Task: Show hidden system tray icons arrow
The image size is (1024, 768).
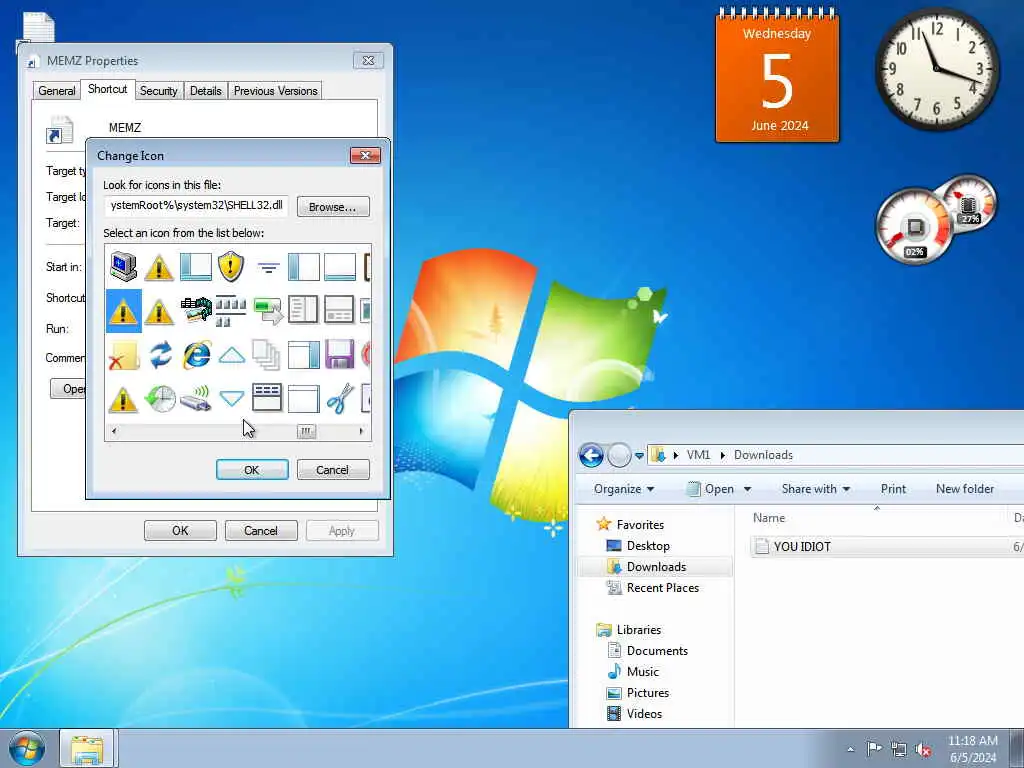Action: (x=850, y=750)
